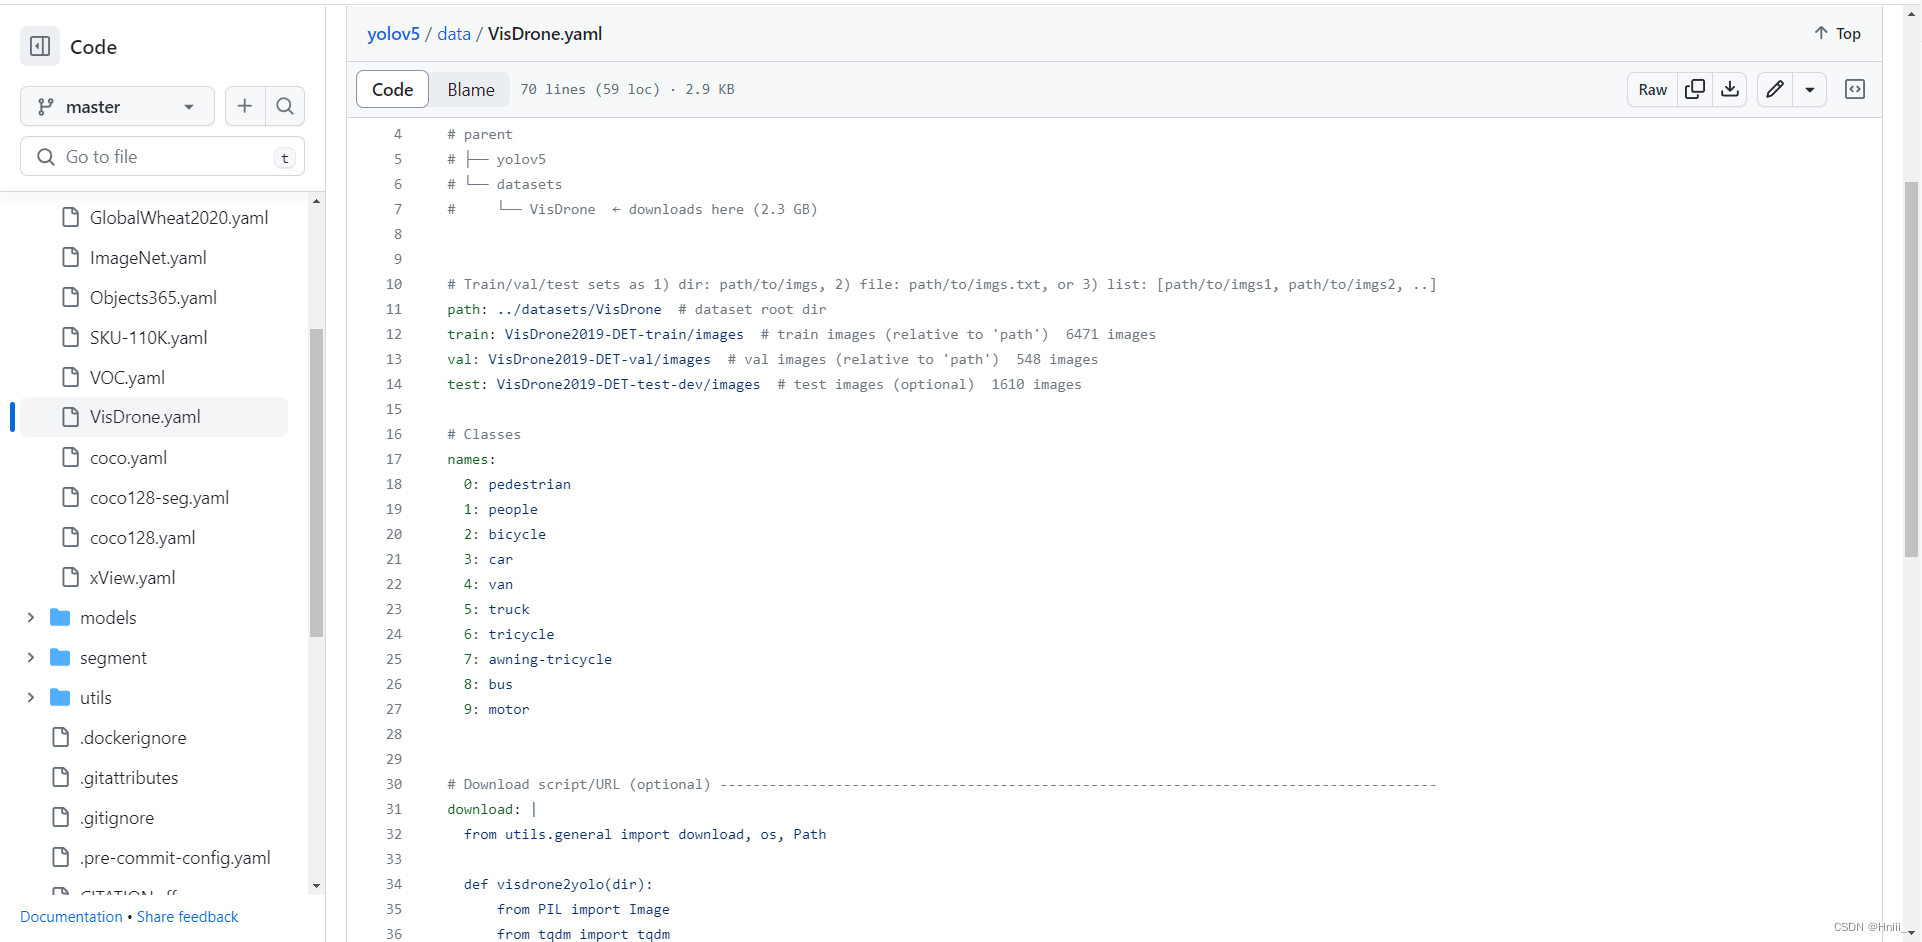Open coco.yaml in the file tree

click(x=128, y=457)
